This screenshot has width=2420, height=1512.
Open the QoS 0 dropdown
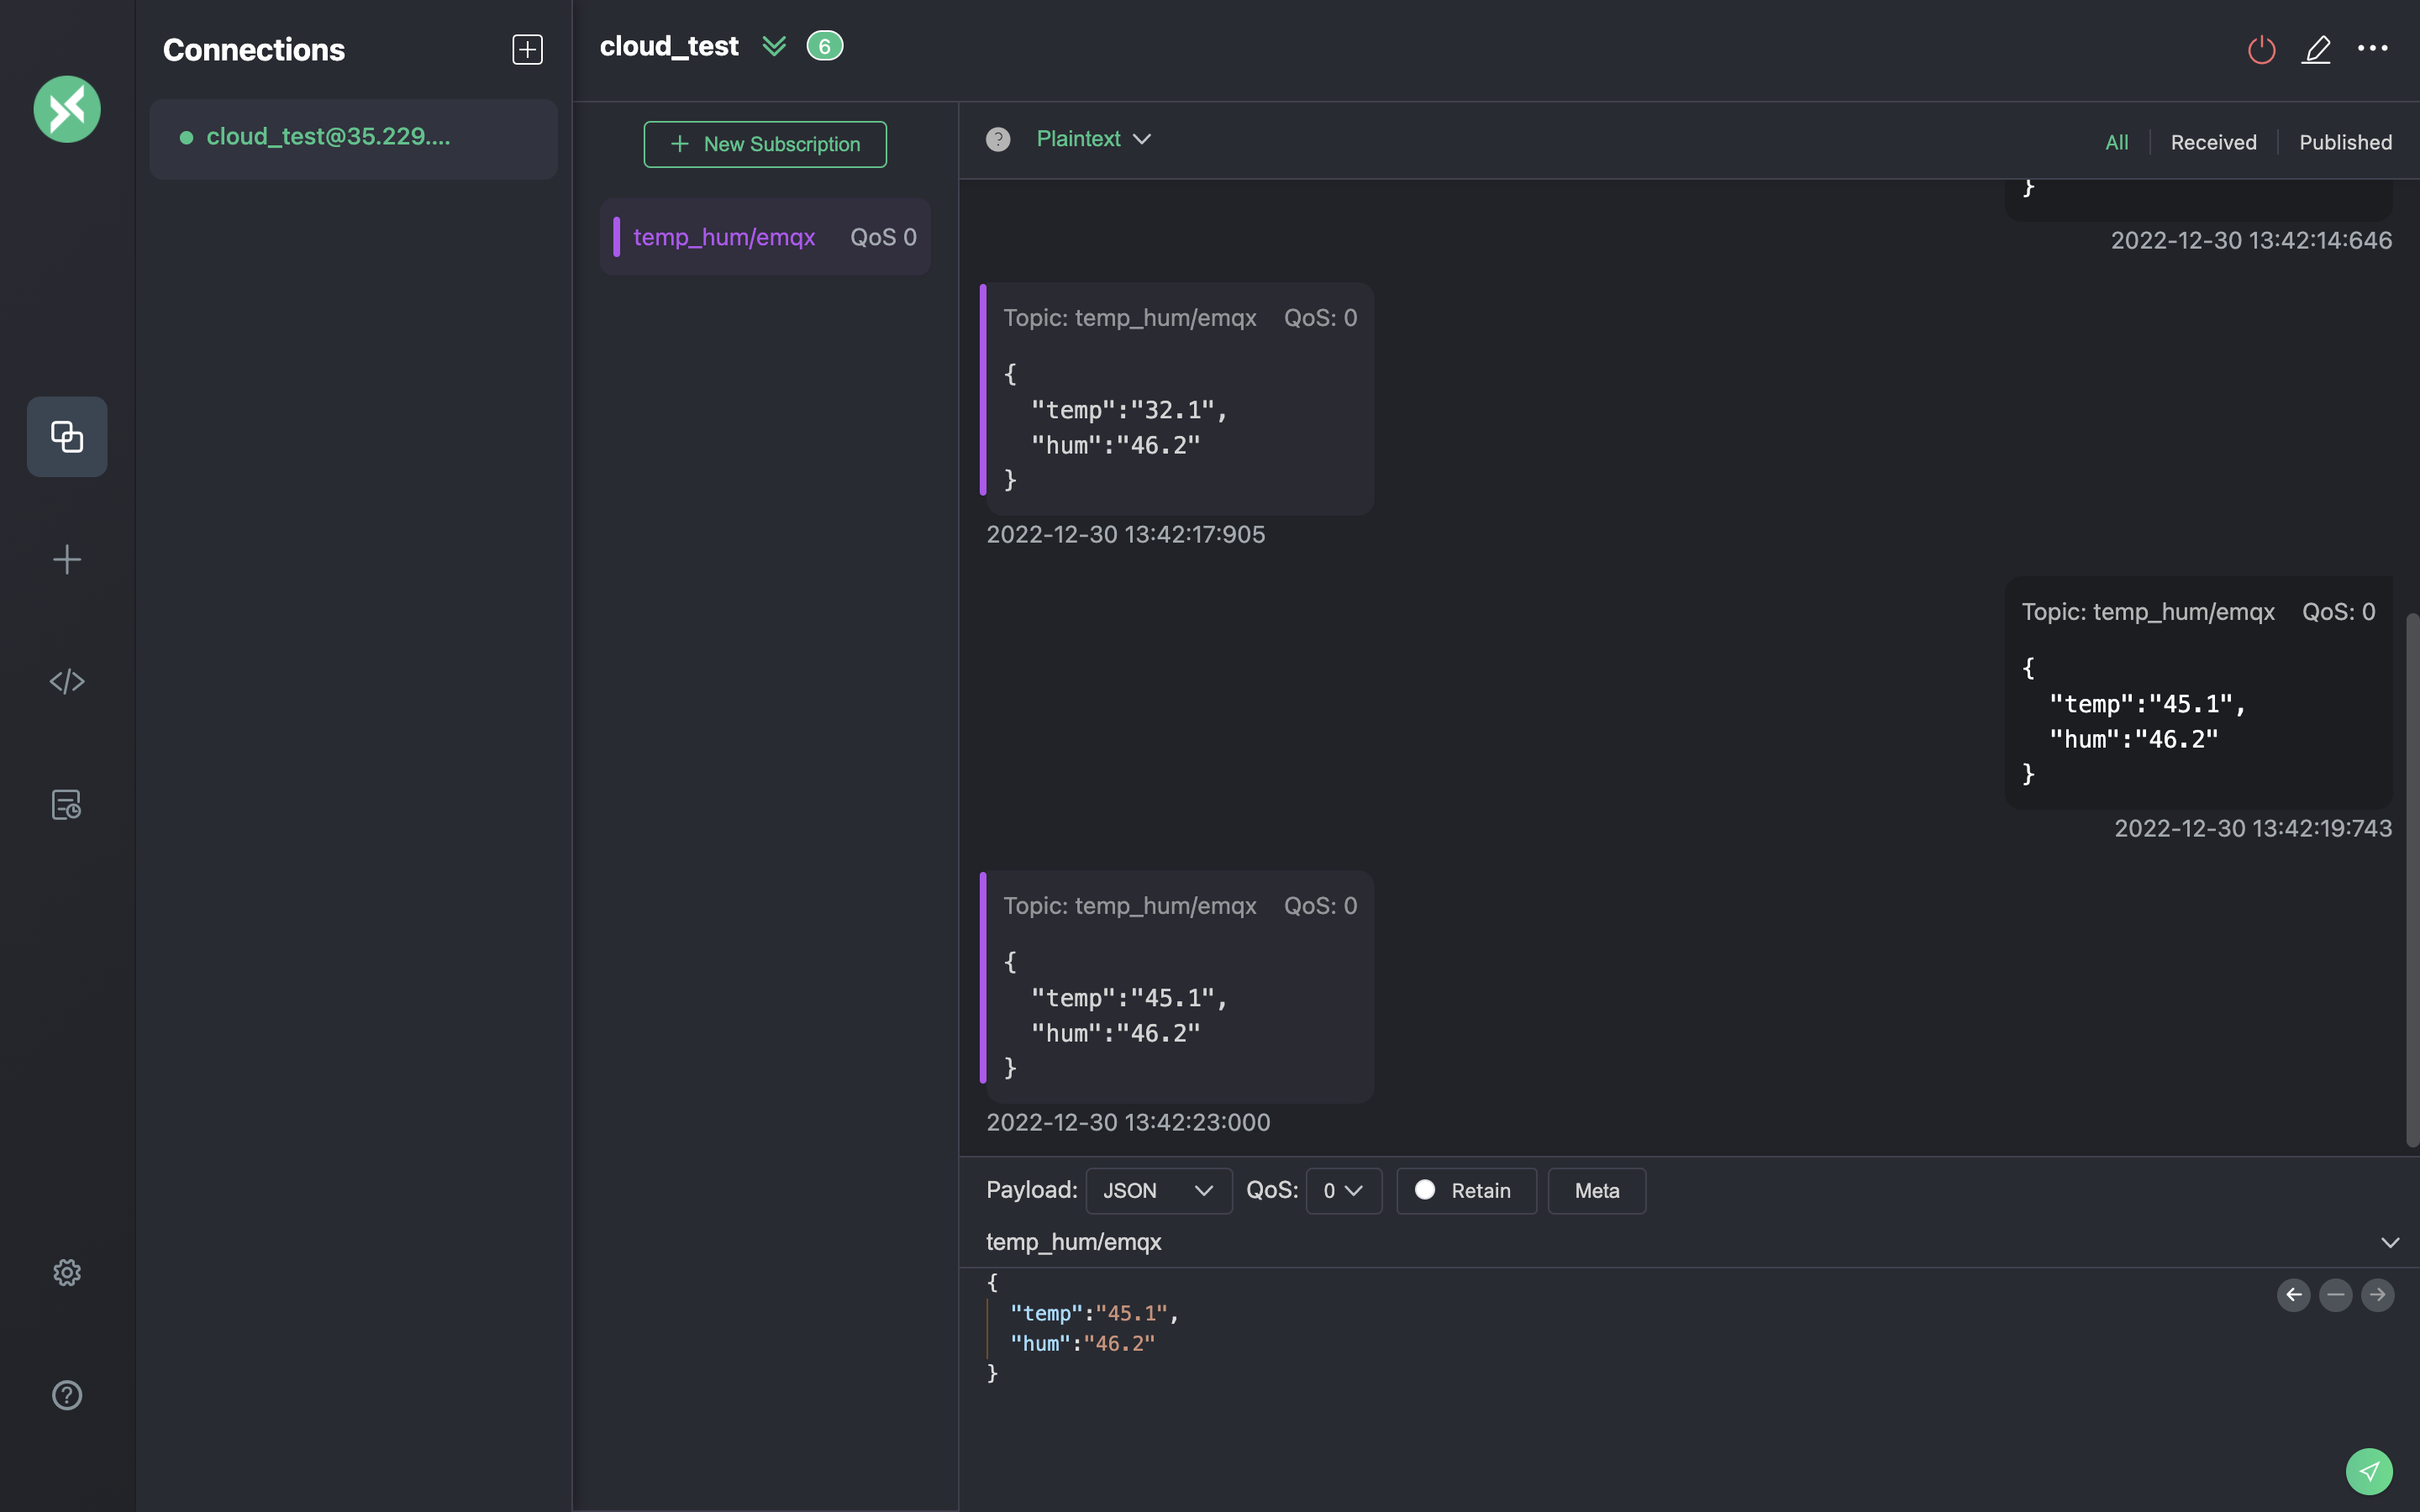pos(1343,1190)
